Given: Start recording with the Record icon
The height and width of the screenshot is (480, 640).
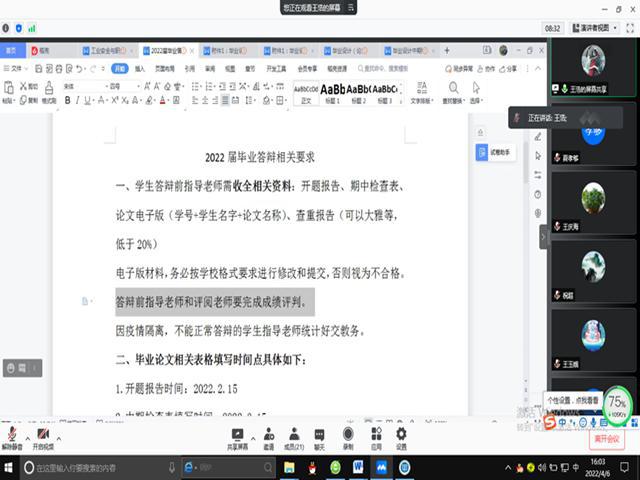Looking at the screenshot, I should click(x=348, y=438).
